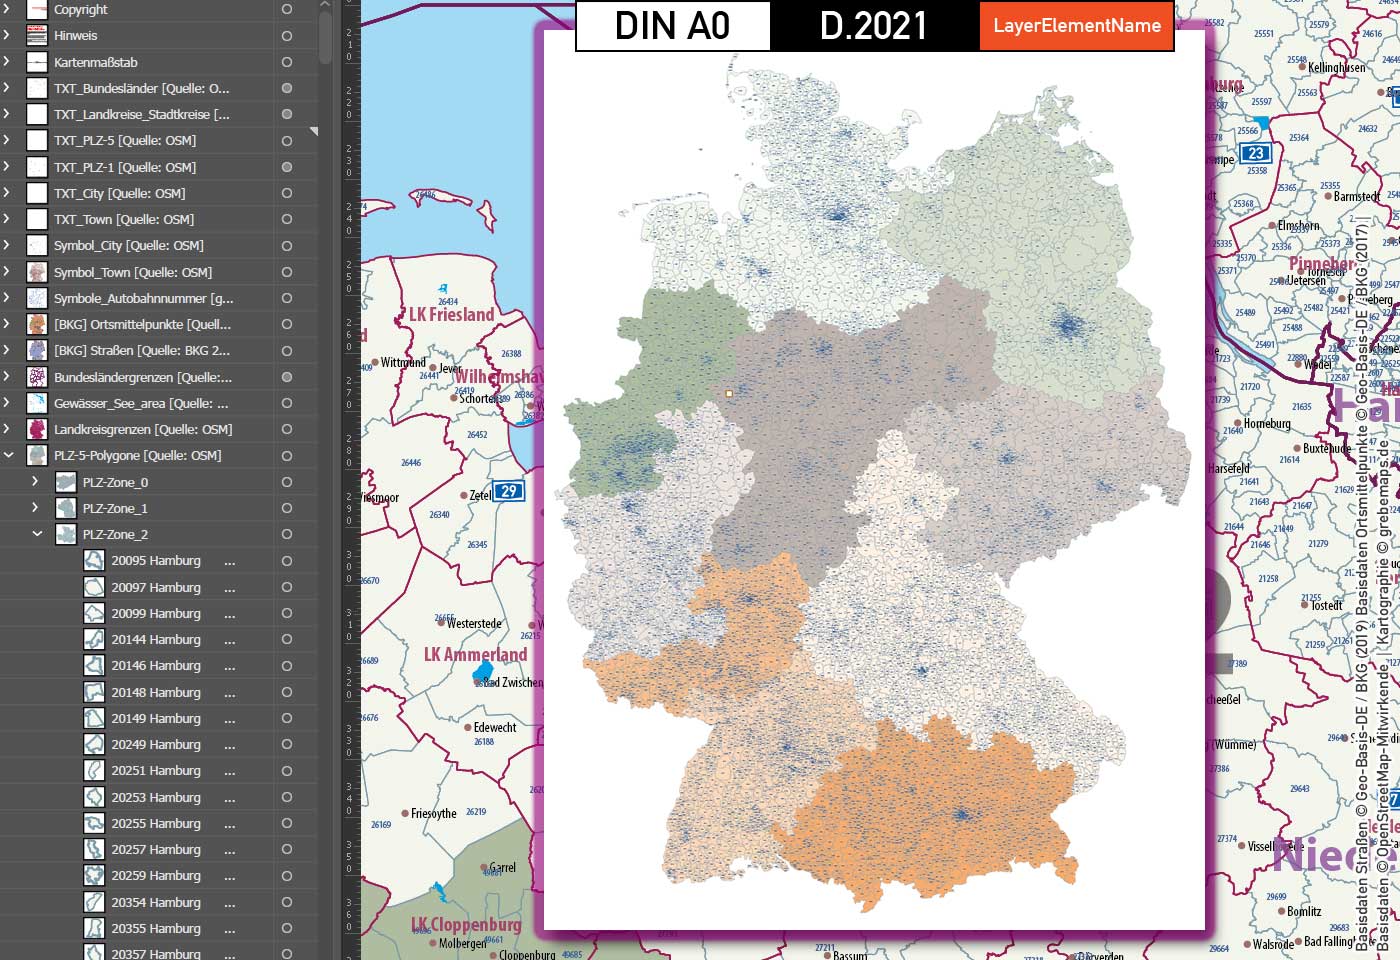Click the Symbole_Autobahnnummer layer thumbnail
Image resolution: width=1400 pixels, height=960 pixels.
tap(35, 298)
